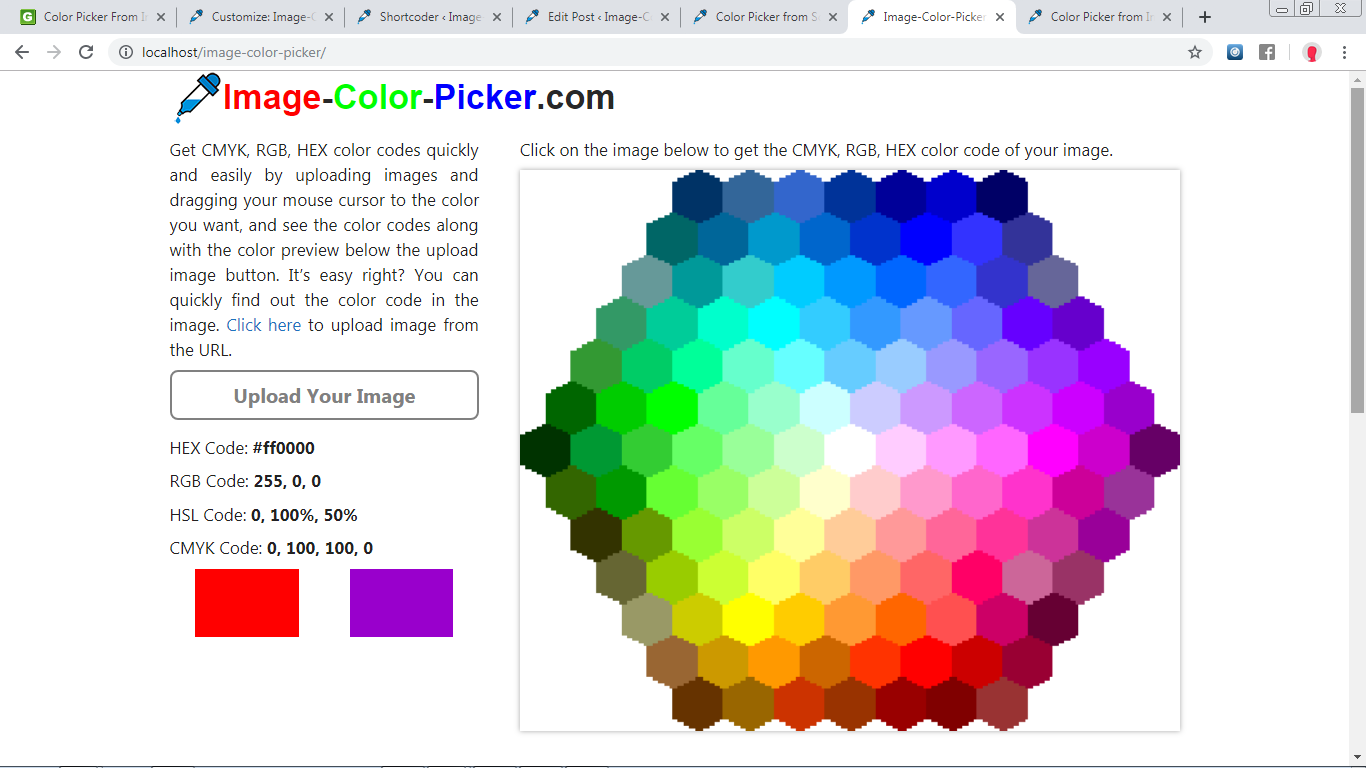
Task: Click the Image-Color-Picker.com logo text
Action: click(418, 98)
